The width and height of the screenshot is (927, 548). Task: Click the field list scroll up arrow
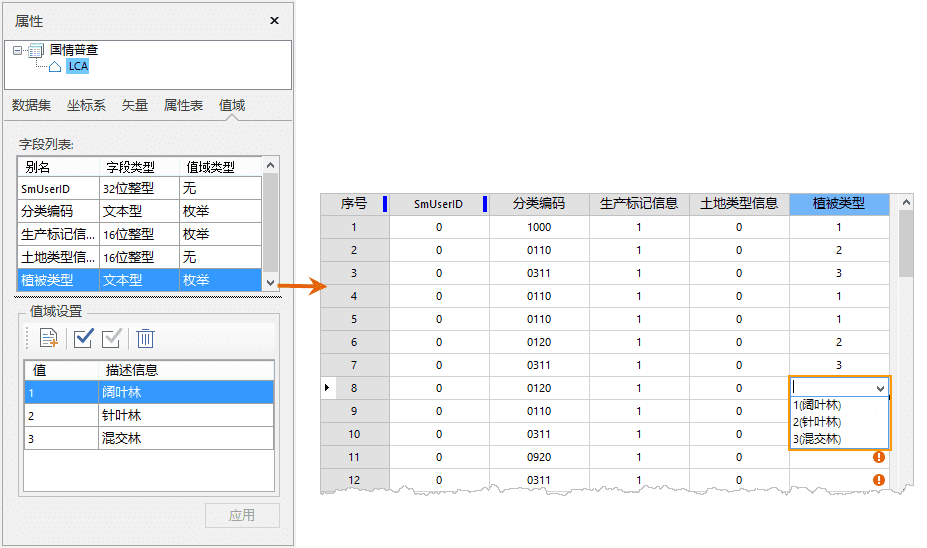(x=270, y=166)
